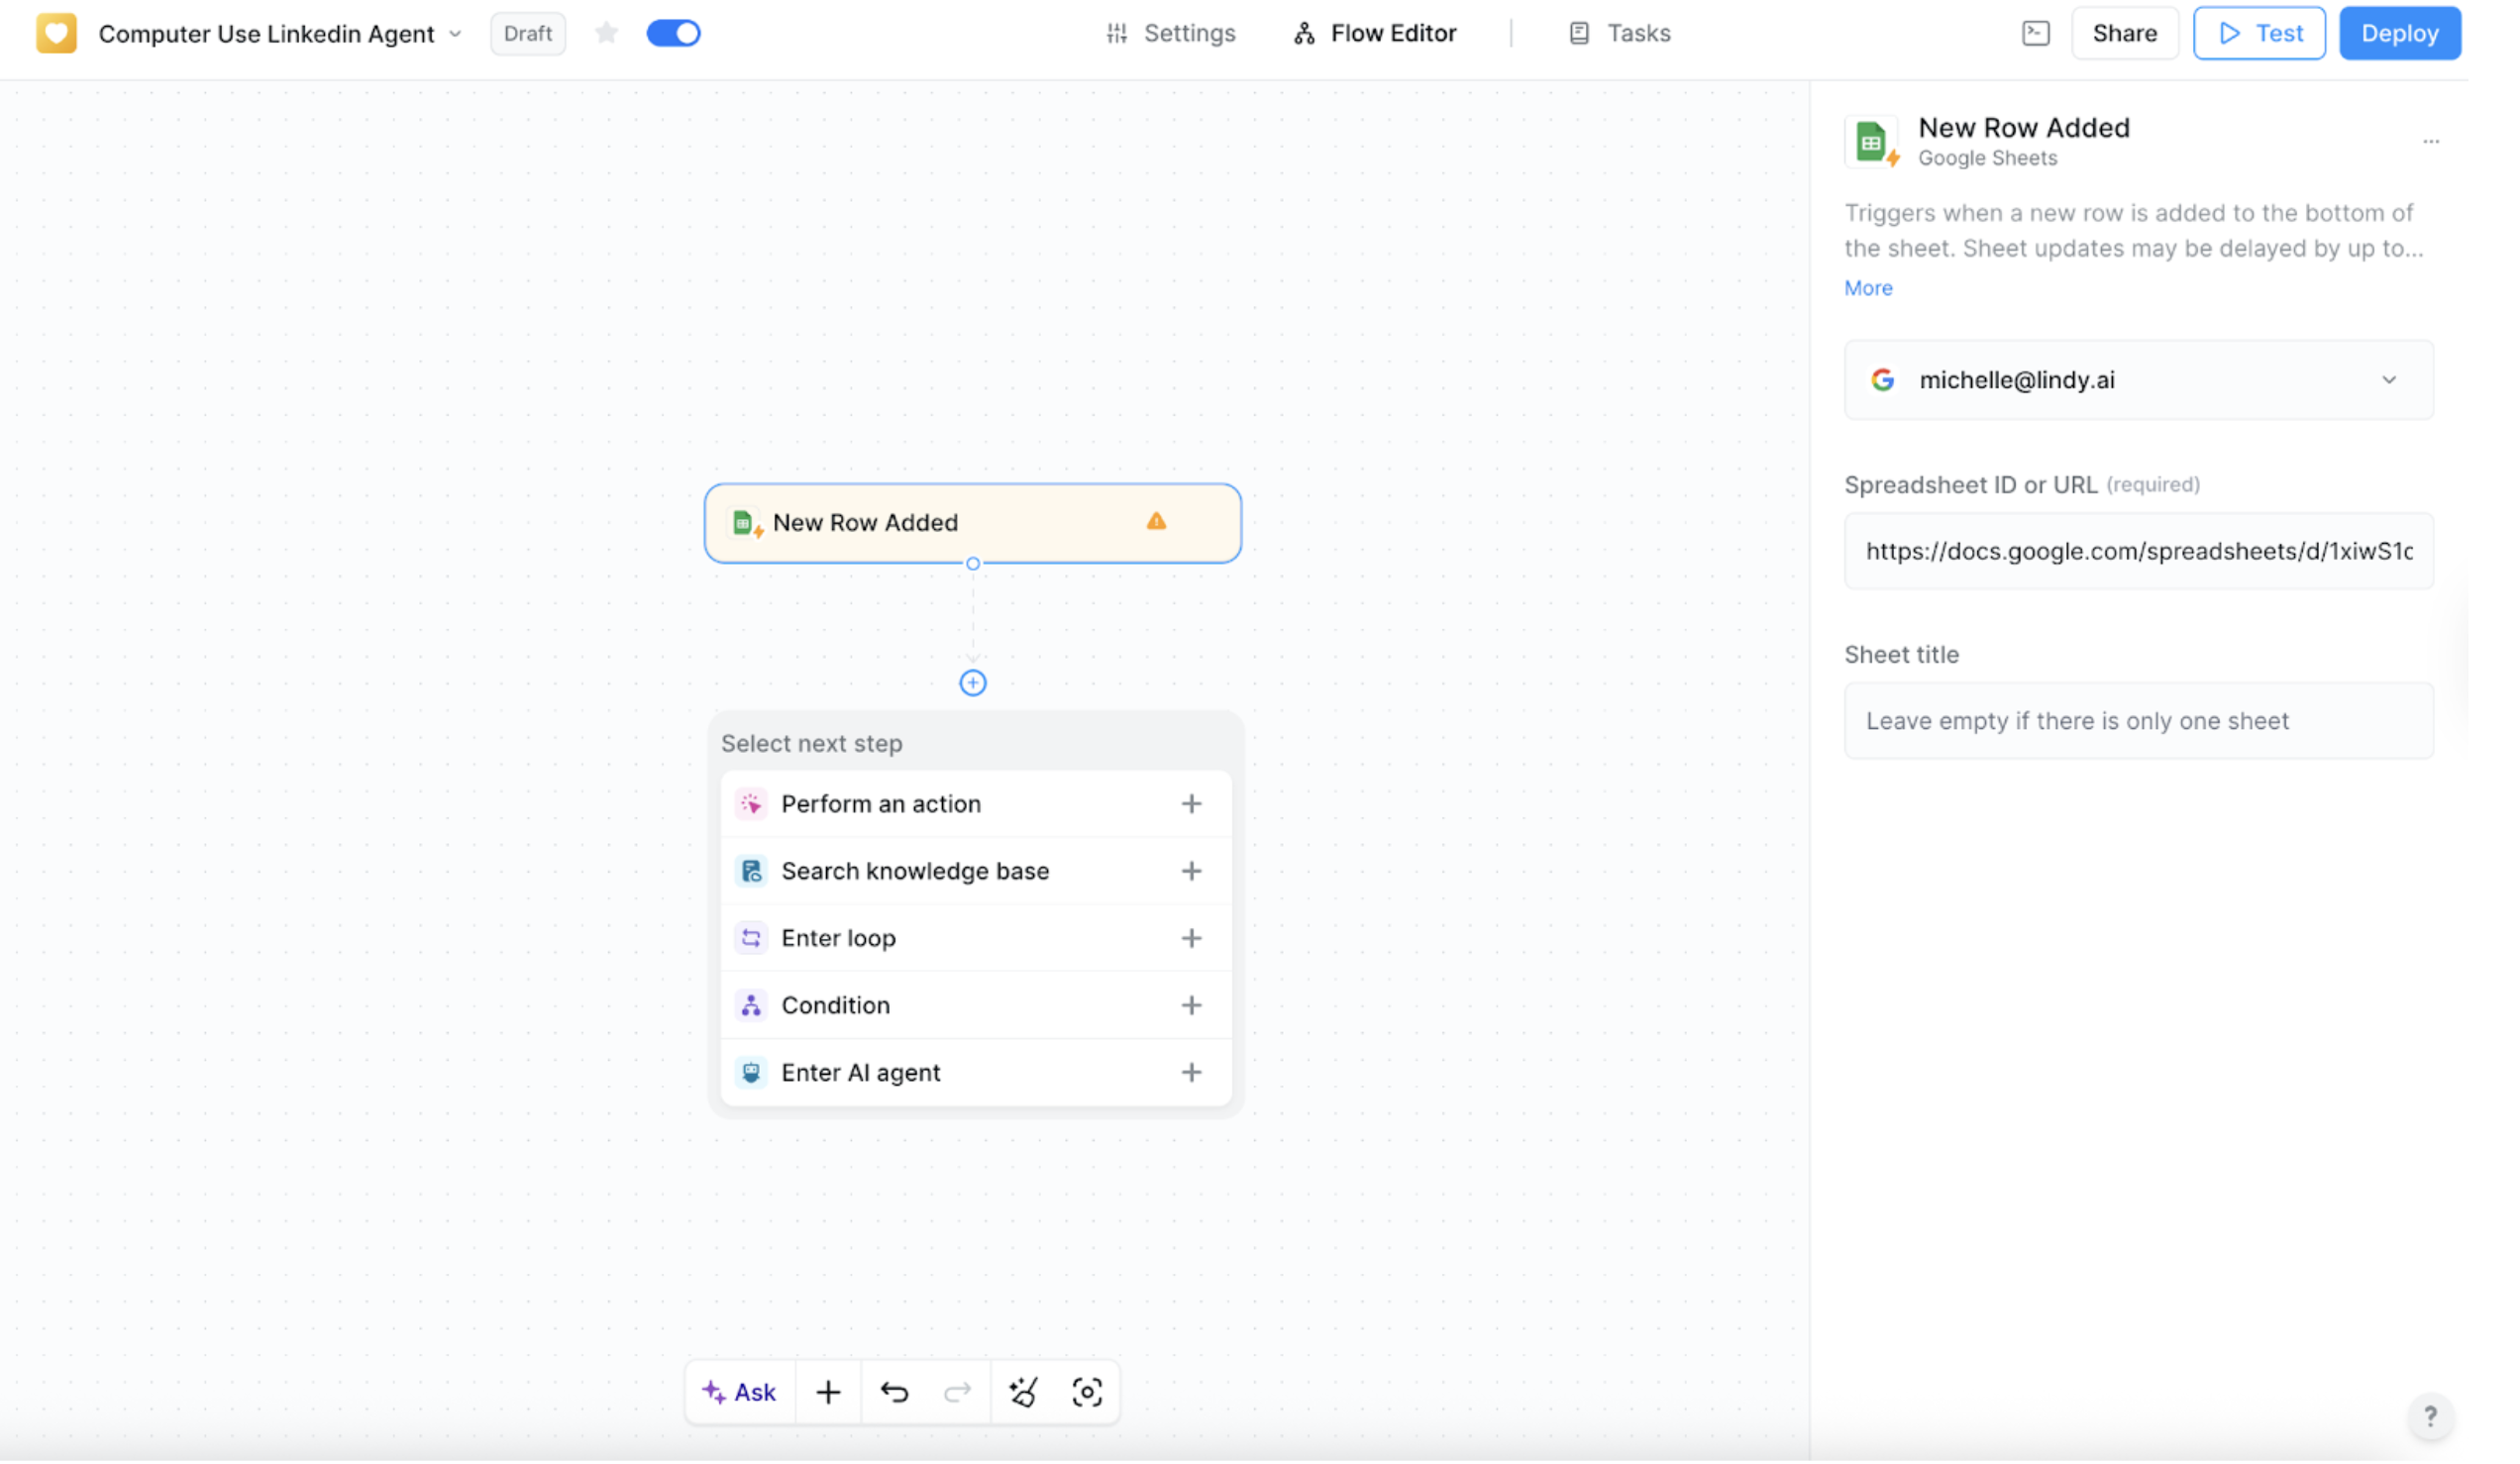Star the Computer Use Linkedin Agent
The width and height of the screenshot is (2520, 1464).
(606, 32)
